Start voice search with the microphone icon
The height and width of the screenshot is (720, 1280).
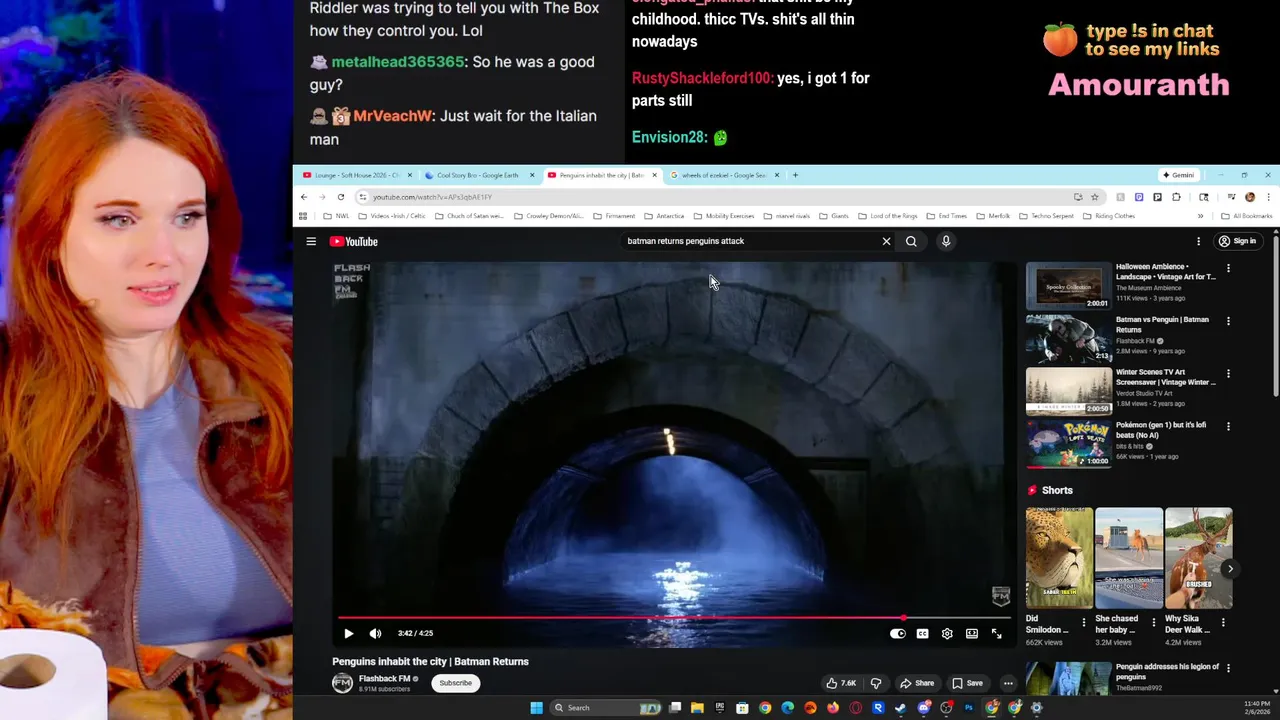[x=946, y=241]
